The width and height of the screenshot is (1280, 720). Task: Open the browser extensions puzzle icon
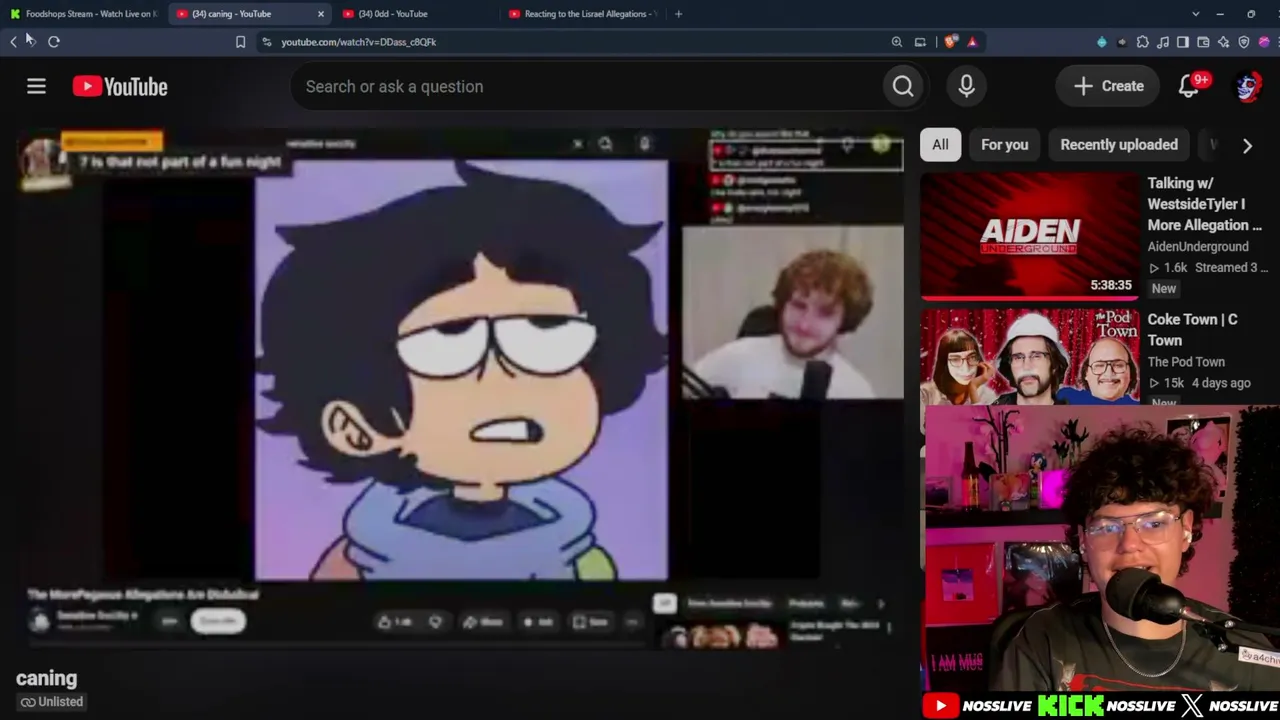(x=1143, y=42)
